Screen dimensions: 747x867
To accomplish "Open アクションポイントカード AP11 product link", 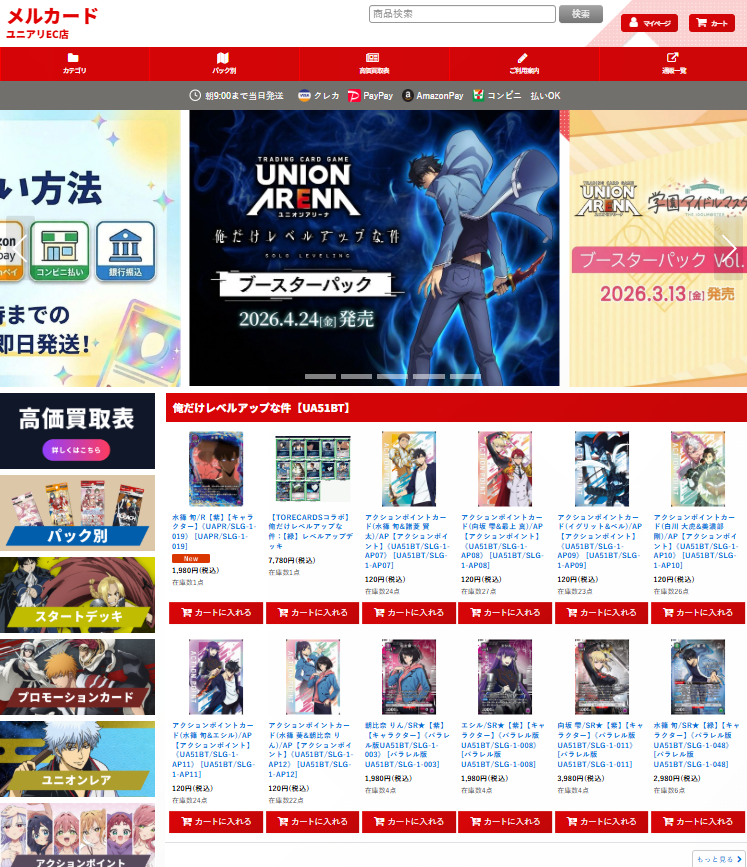I will 214,749.
